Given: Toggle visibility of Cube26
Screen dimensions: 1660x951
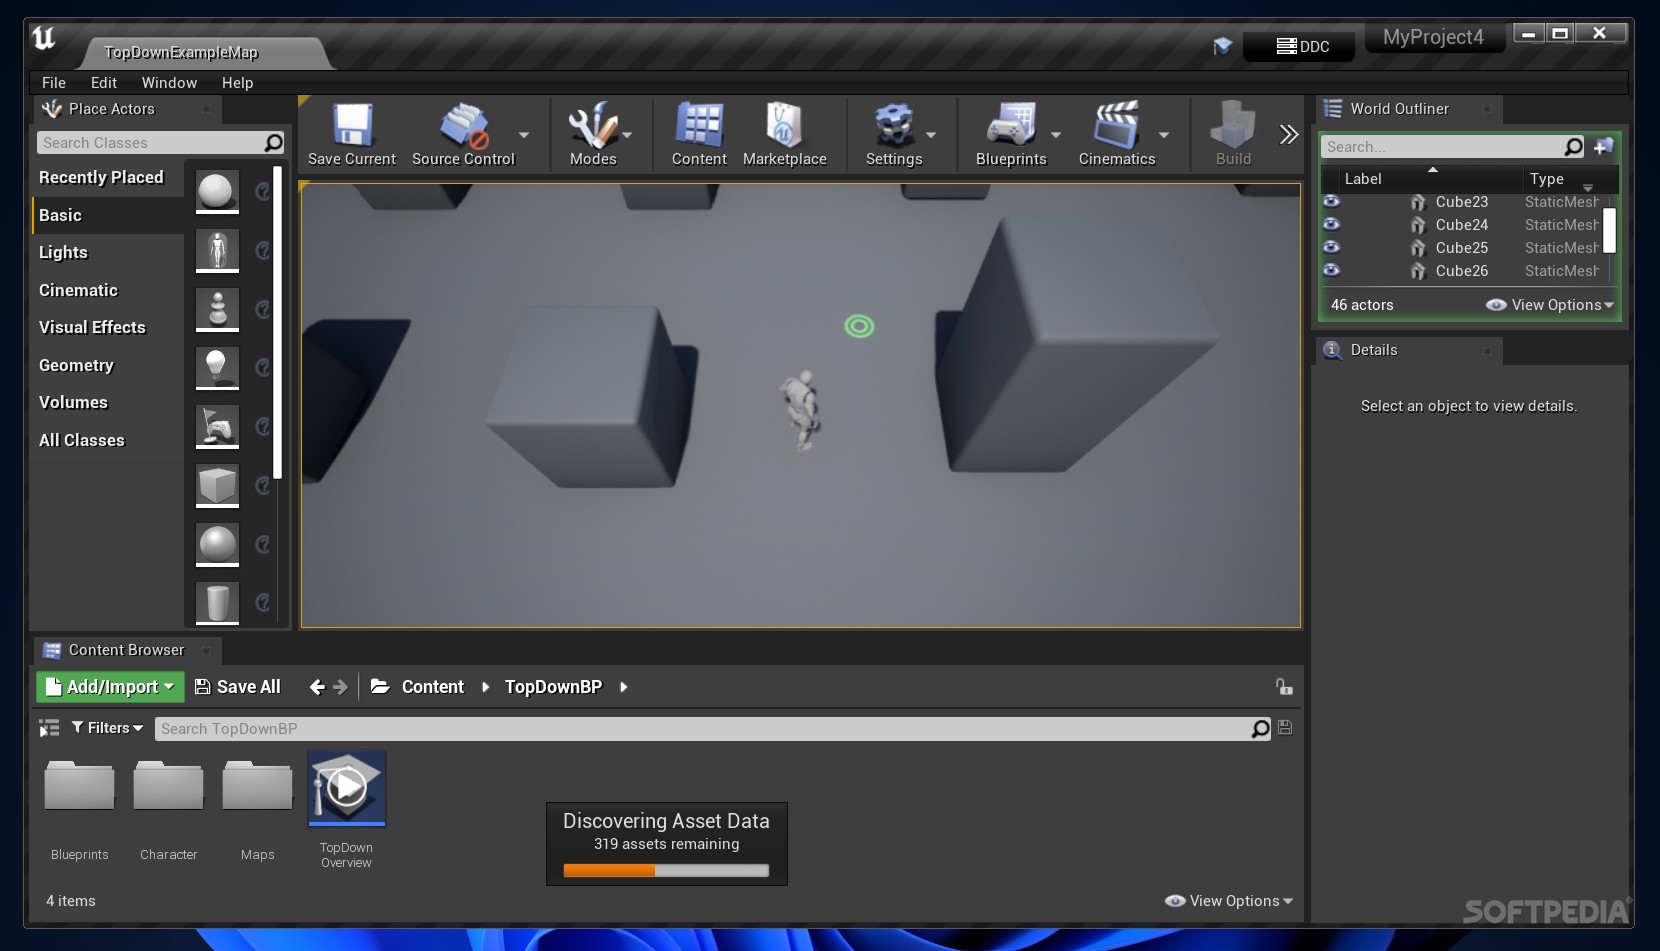Looking at the screenshot, I should [x=1331, y=270].
